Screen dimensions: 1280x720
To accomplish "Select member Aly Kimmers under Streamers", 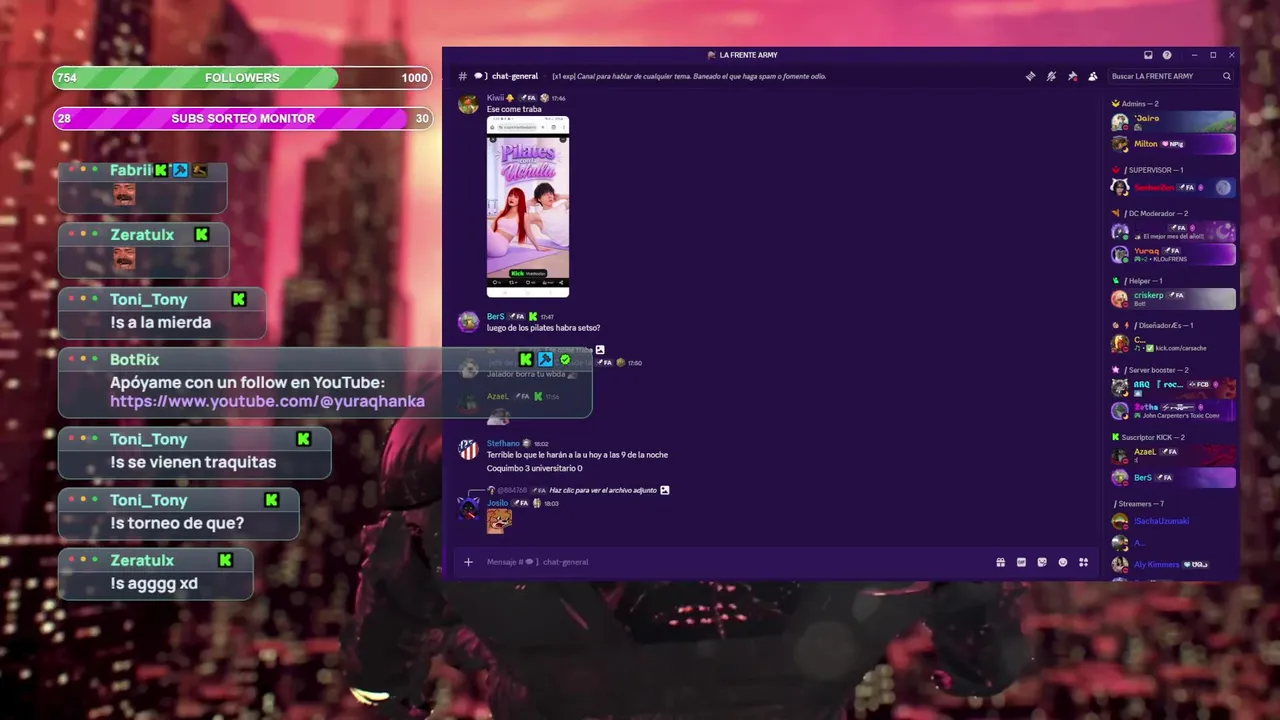I will click(x=1173, y=565).
